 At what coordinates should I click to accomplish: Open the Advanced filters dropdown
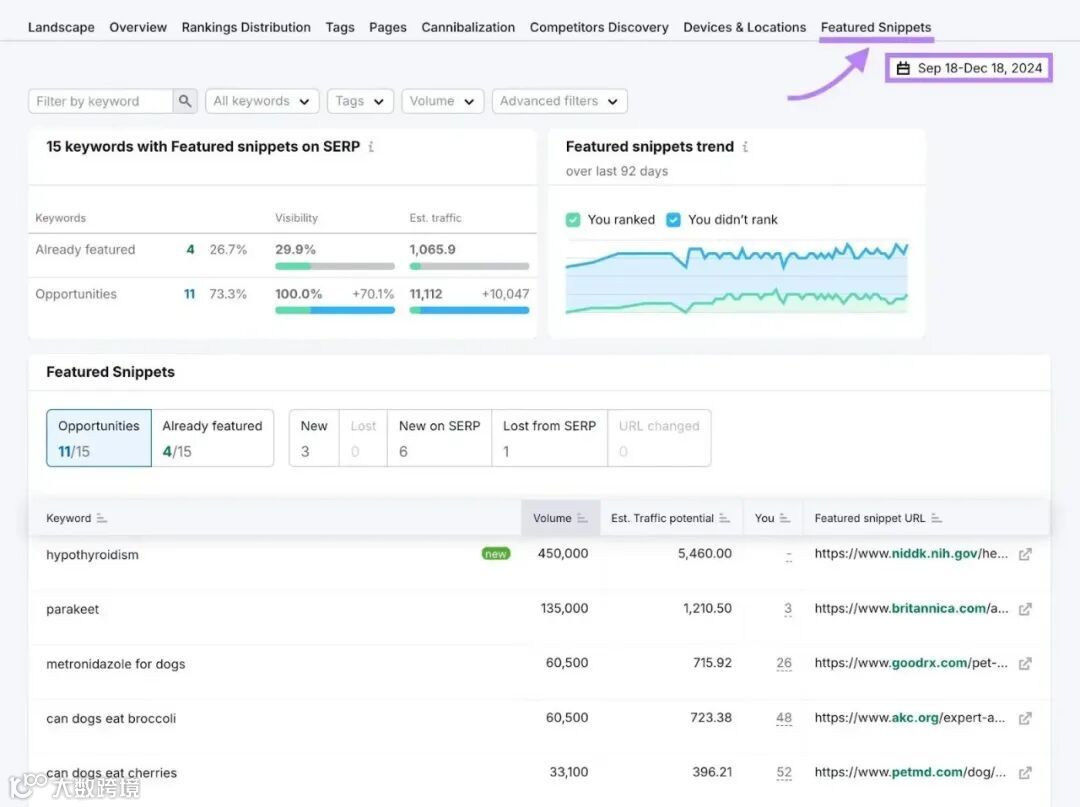pyautogui.click(x=559, y=101)
